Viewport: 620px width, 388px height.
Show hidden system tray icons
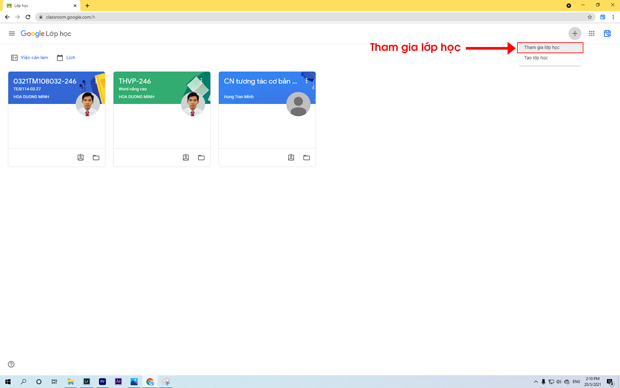[x=536, y=382]
